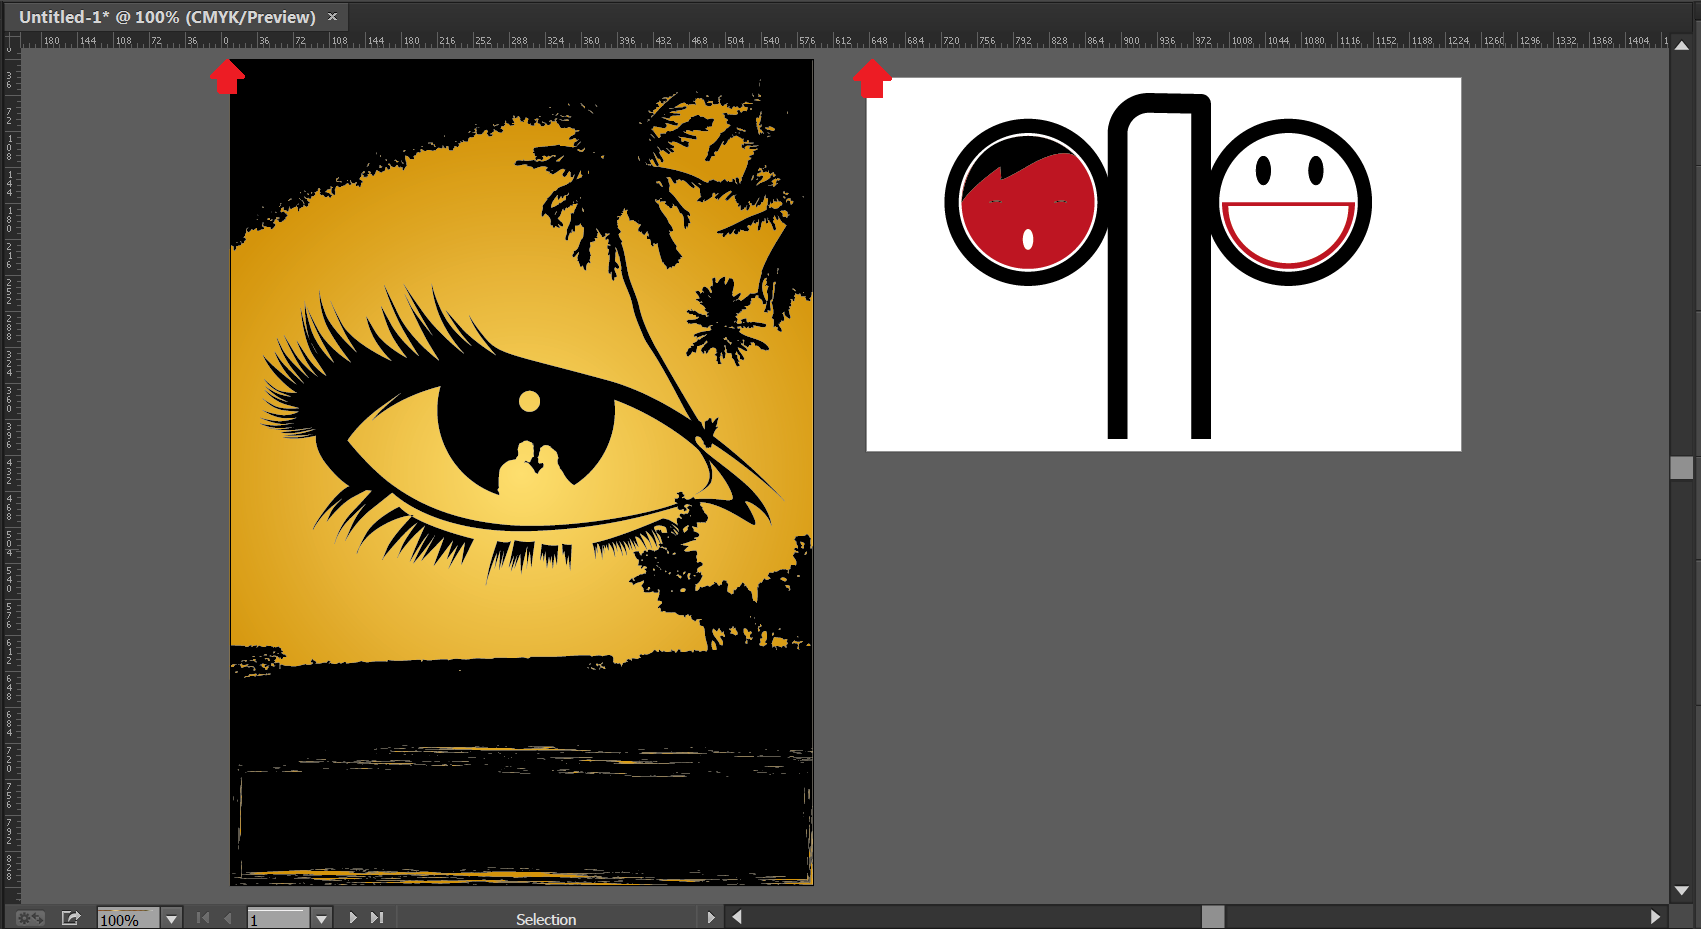Image resolution: width=1701 pixels, height=929 pixels.
Task: Jump to the last artboard
Action: pos(377,918)
